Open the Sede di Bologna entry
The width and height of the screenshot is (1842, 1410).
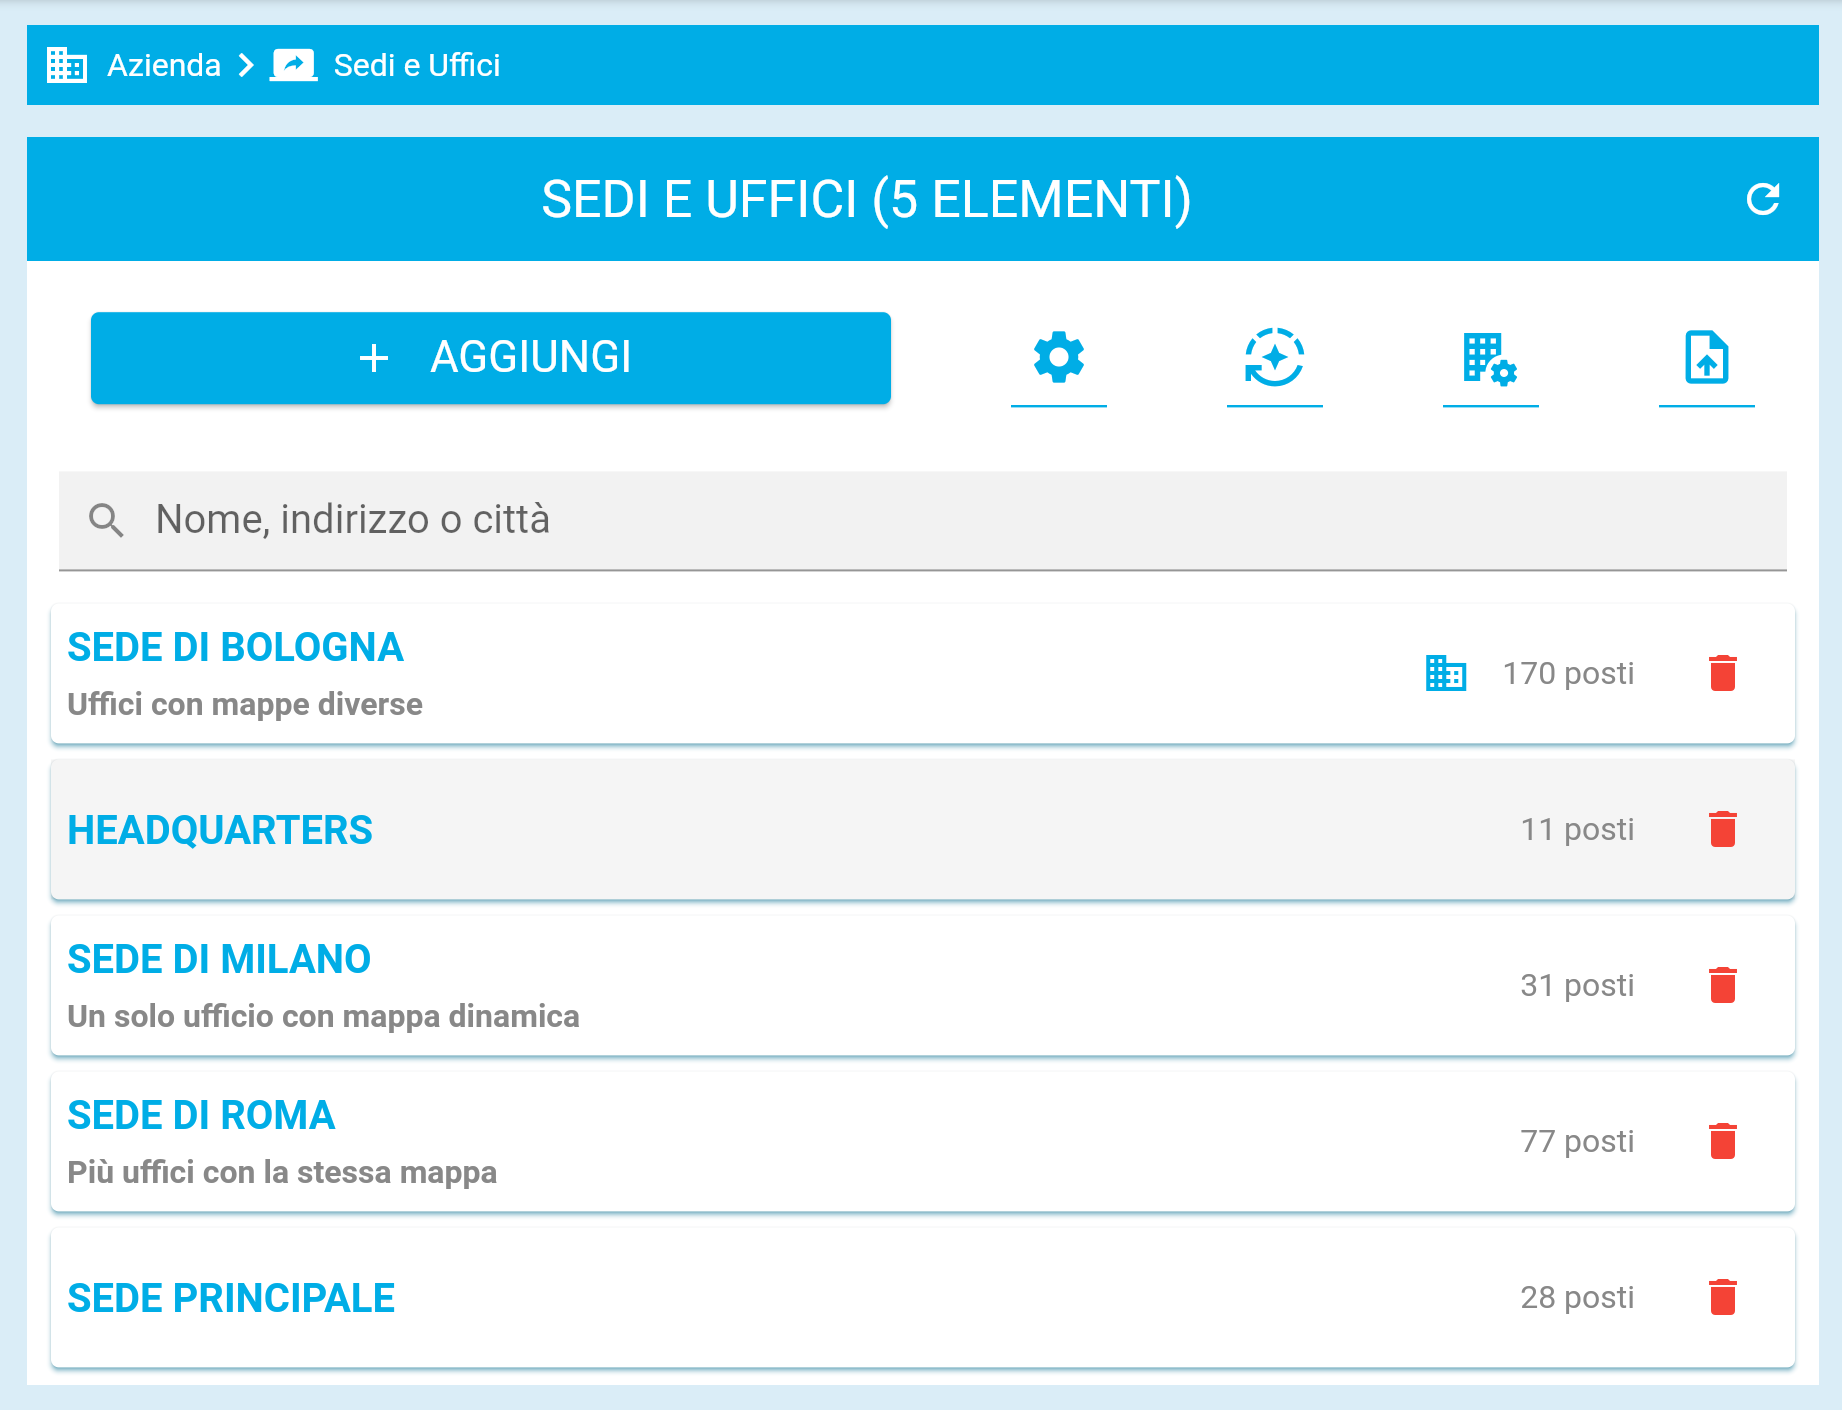click(236, 648)
